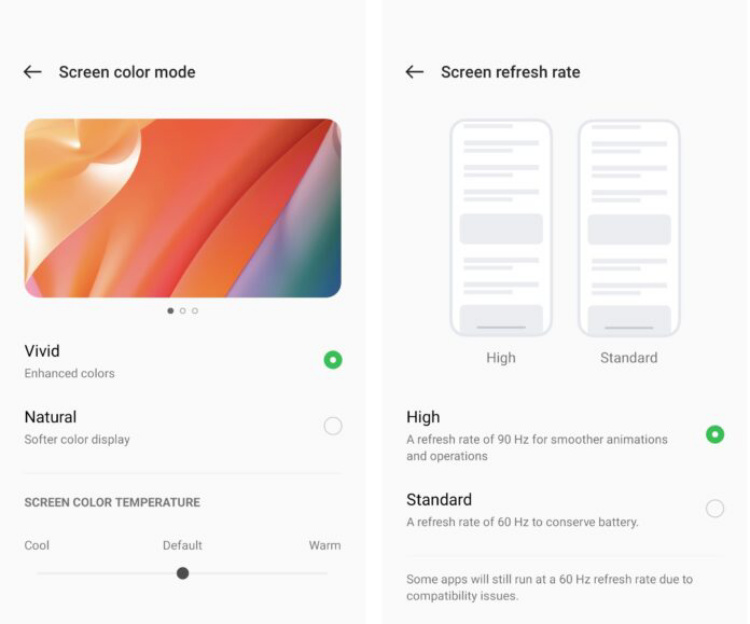The height and width of the screenshot is (624, 750).
Task: Tap the Cool temperature label
Action: click(x=37, y=546)
